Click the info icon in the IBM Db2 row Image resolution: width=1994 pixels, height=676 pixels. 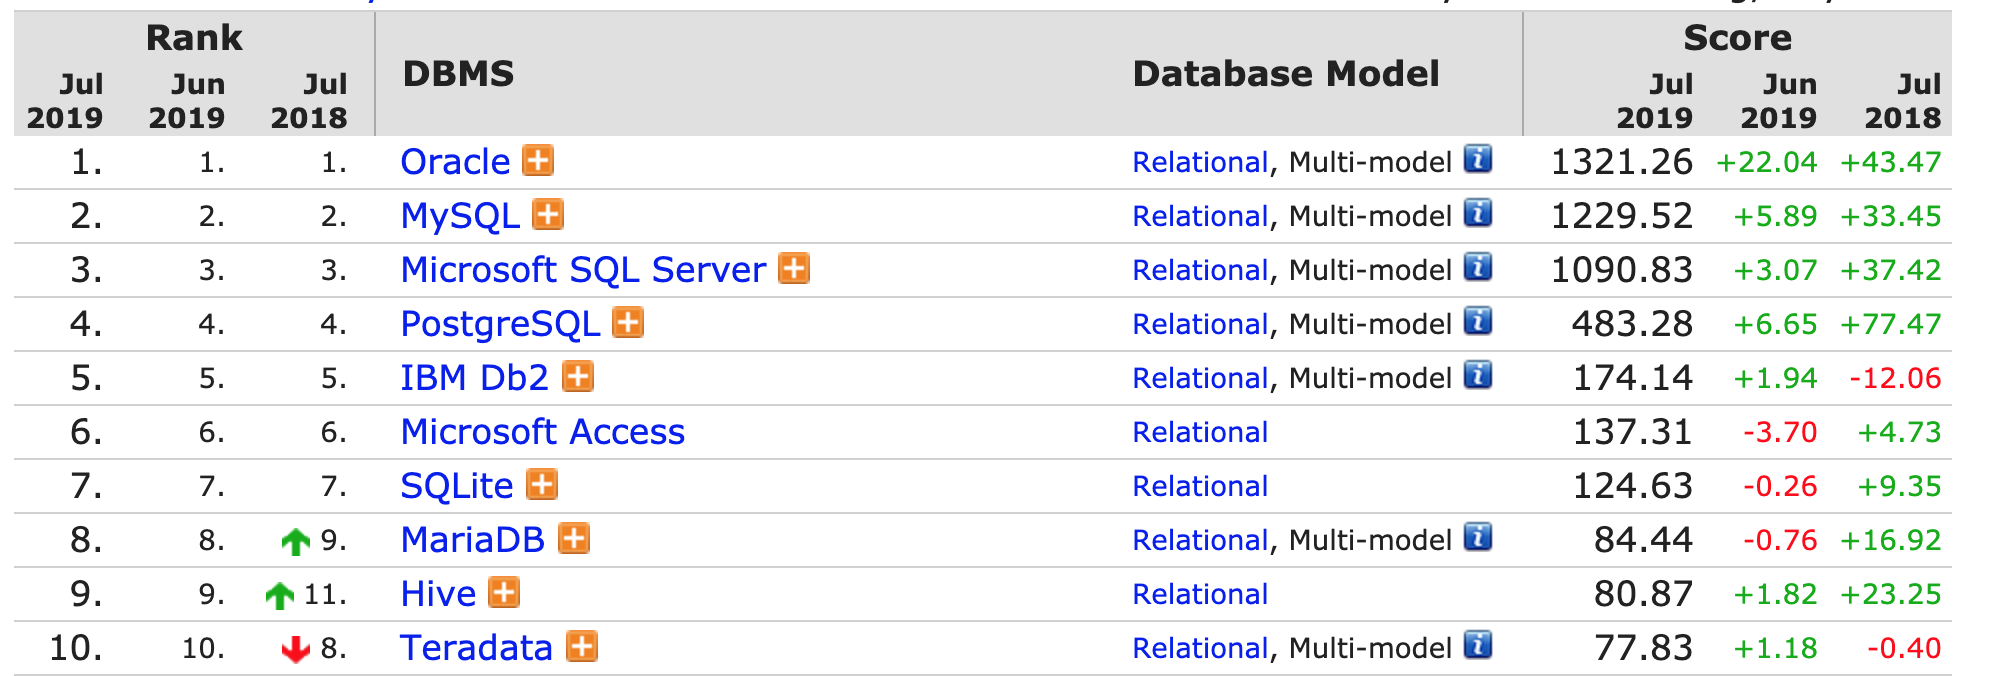click(1478, 375)
